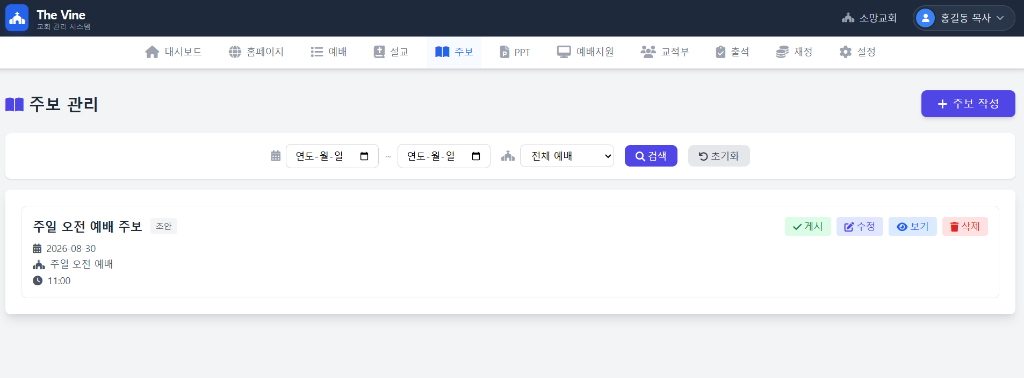Click the book icon beside 주보 관리
Screen dimensions: 1024x378
click(14, 104)
